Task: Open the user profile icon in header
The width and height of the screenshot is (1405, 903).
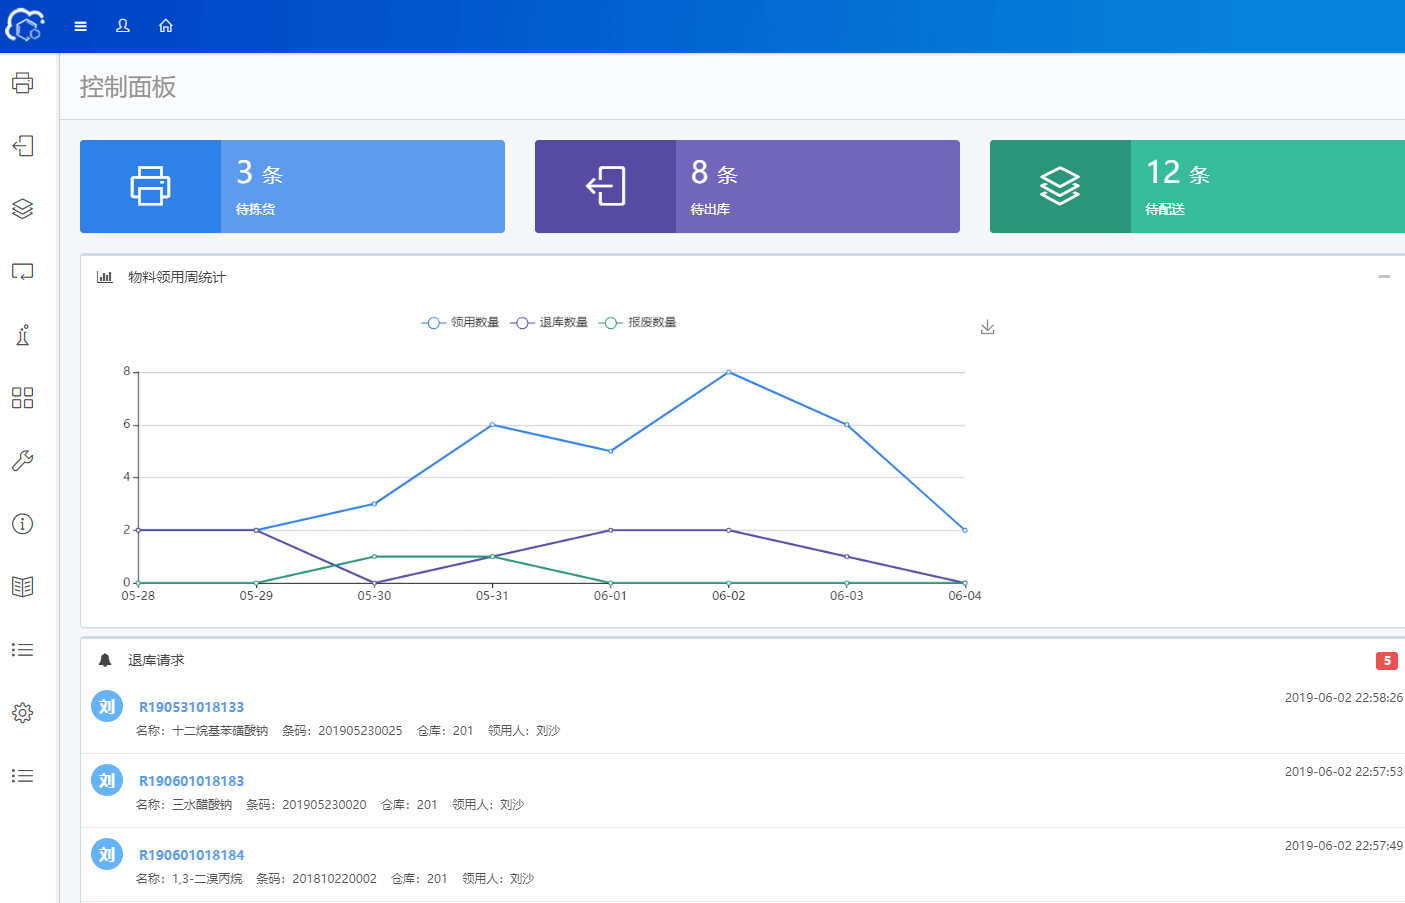Action: 123,26
